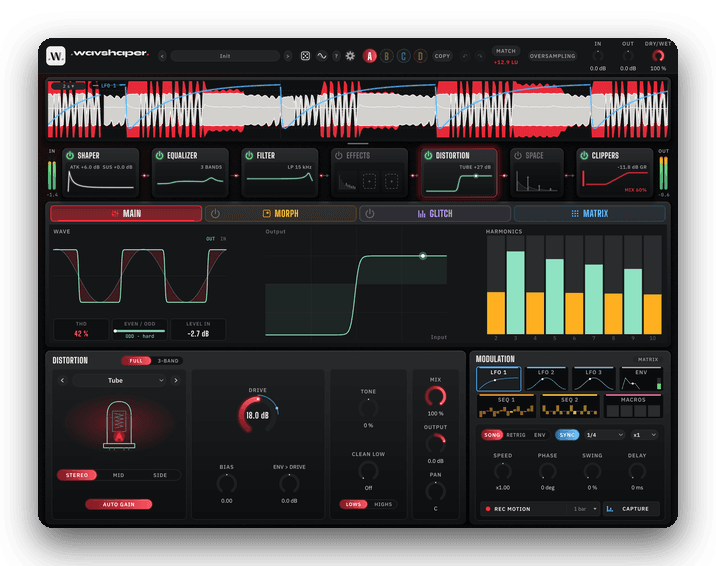
Task: Toggle Distortion module power
Action: 428,156
